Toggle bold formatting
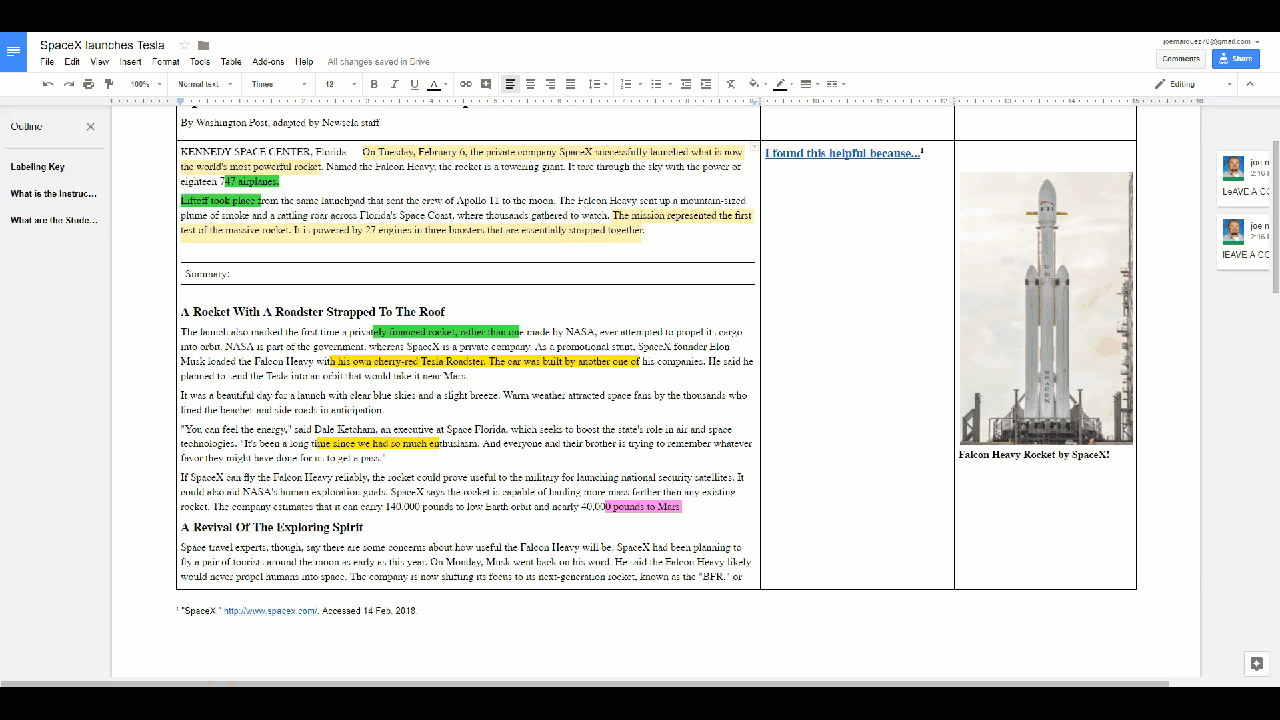This screenshot has width=1280, height=720. coord(374,84)
